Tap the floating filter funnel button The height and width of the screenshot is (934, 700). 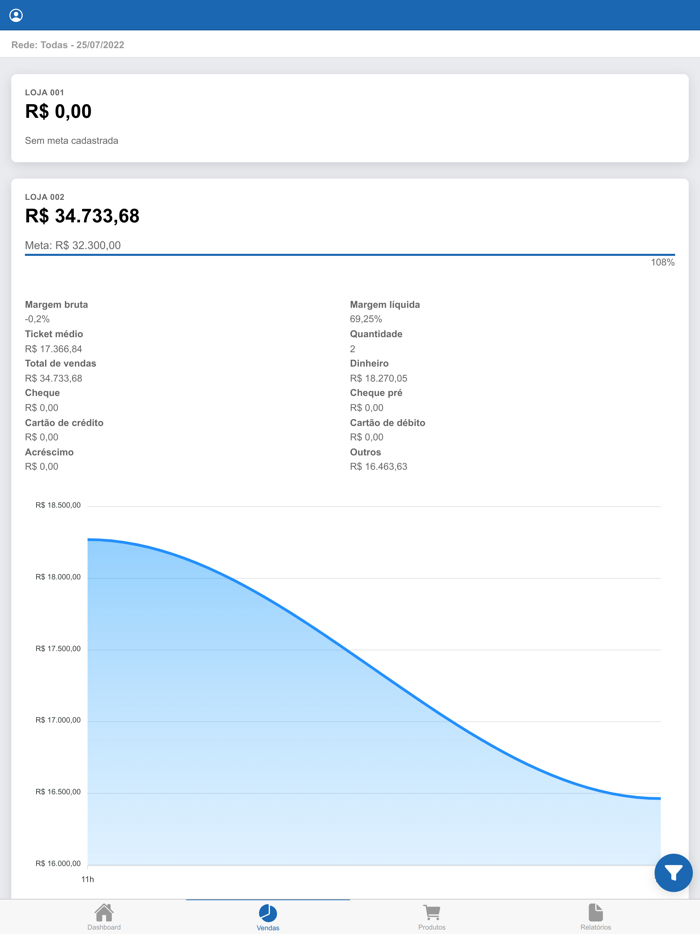tap(673, 873)
